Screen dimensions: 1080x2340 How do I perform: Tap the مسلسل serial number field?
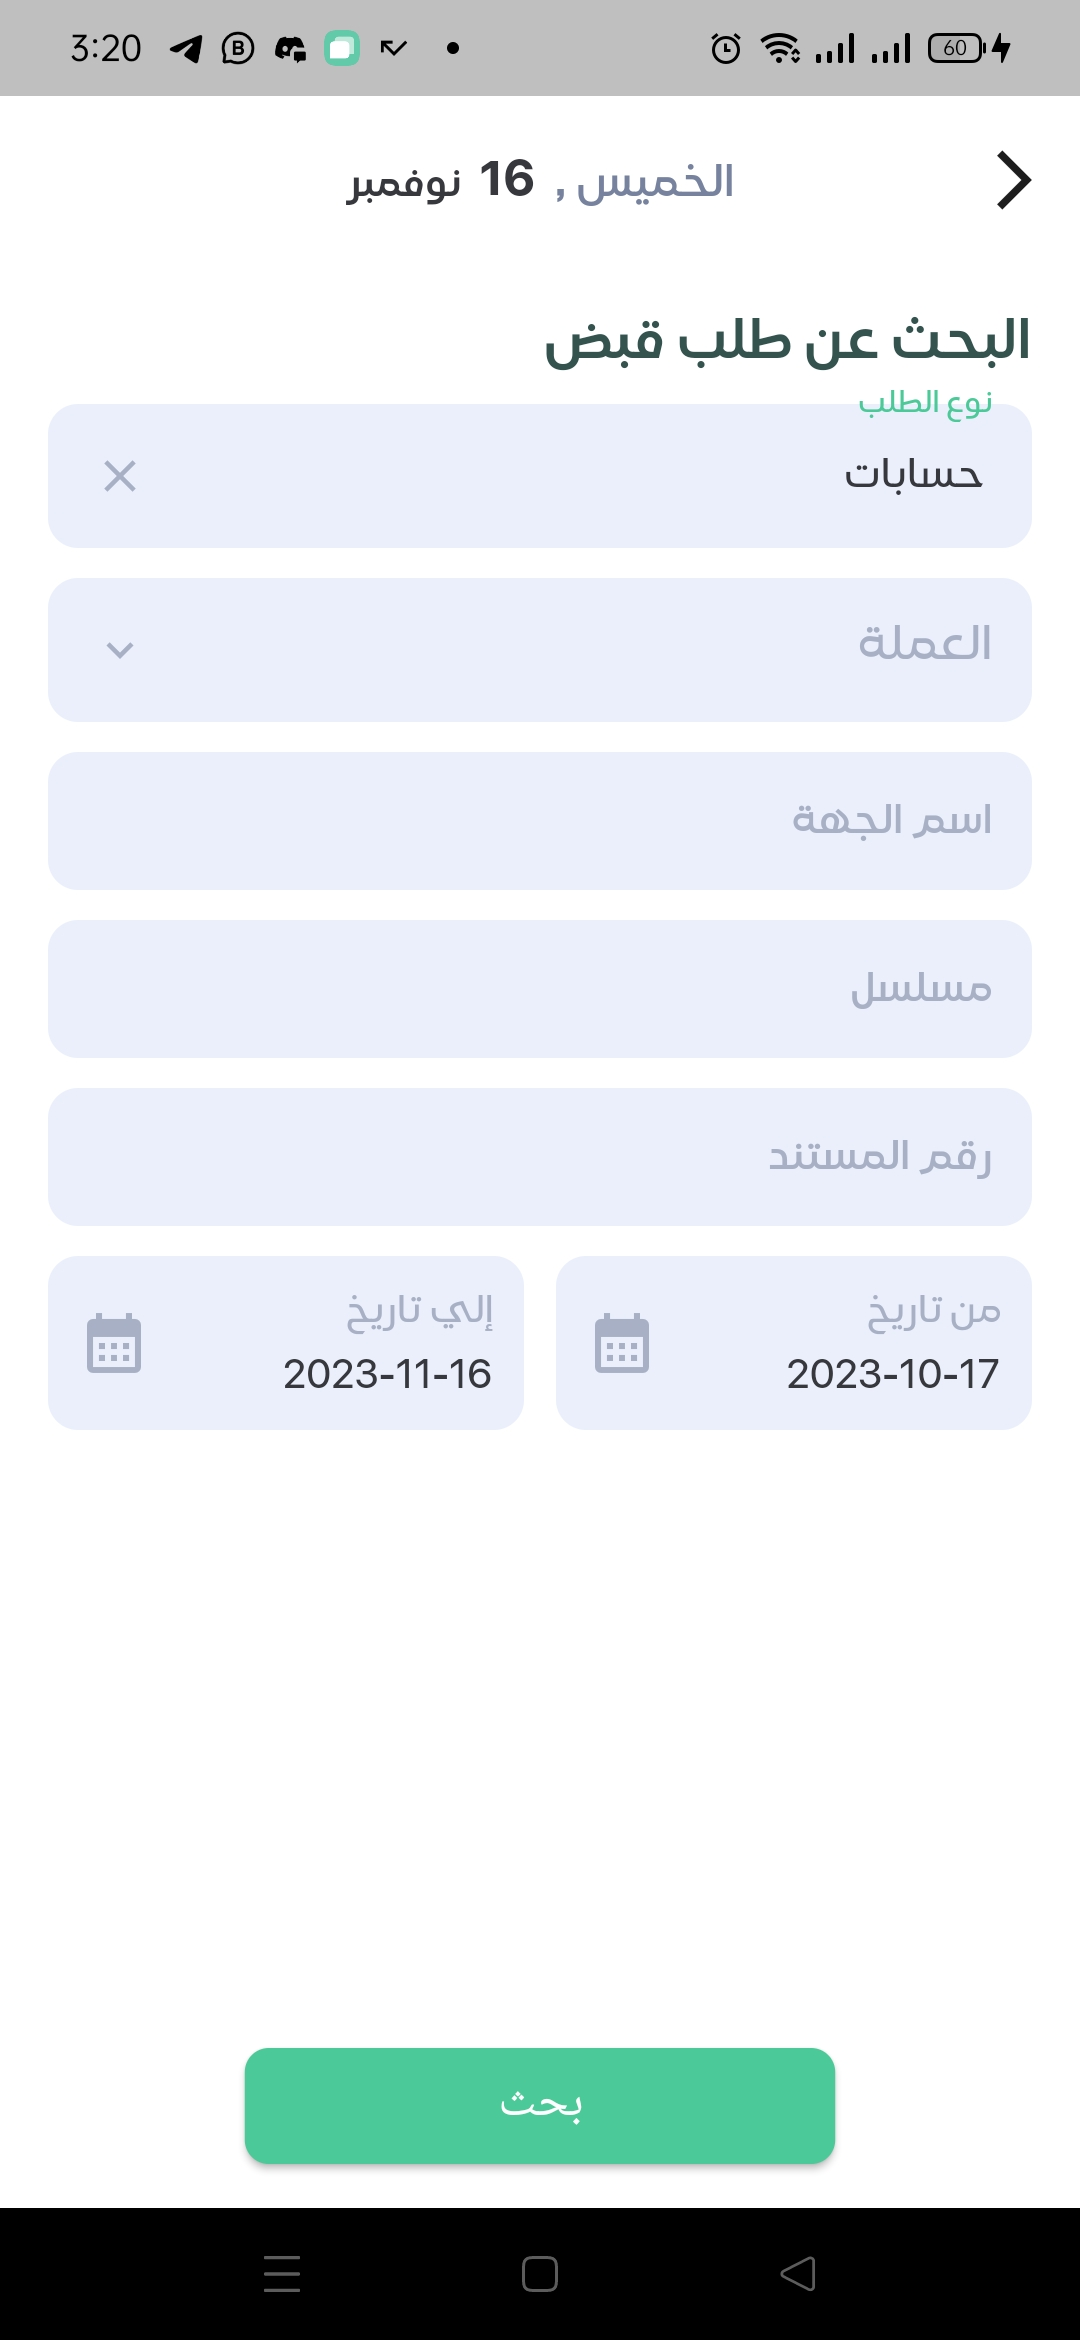pos(540,989)
